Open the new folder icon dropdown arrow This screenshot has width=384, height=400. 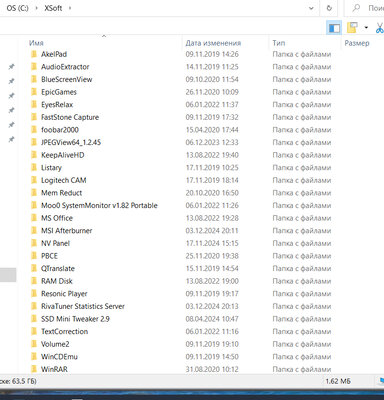(366, 28)
